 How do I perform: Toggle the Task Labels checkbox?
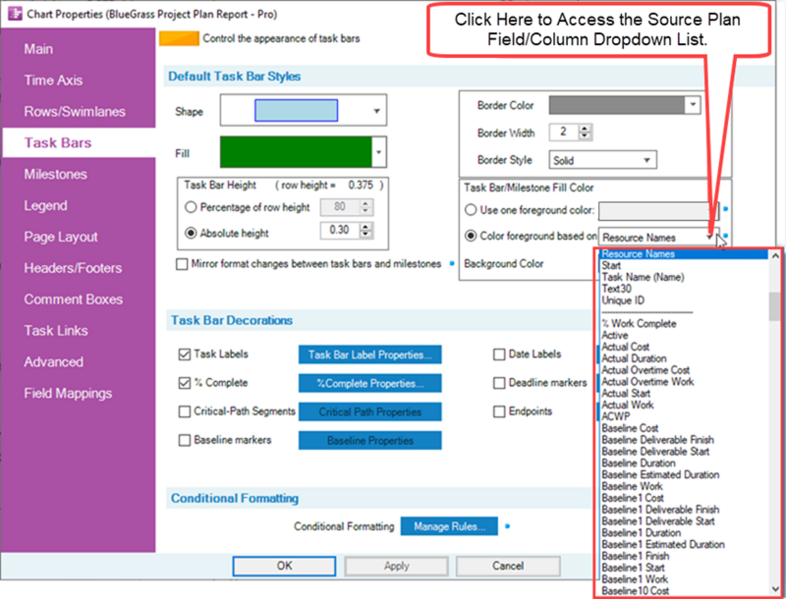(184, 354)
